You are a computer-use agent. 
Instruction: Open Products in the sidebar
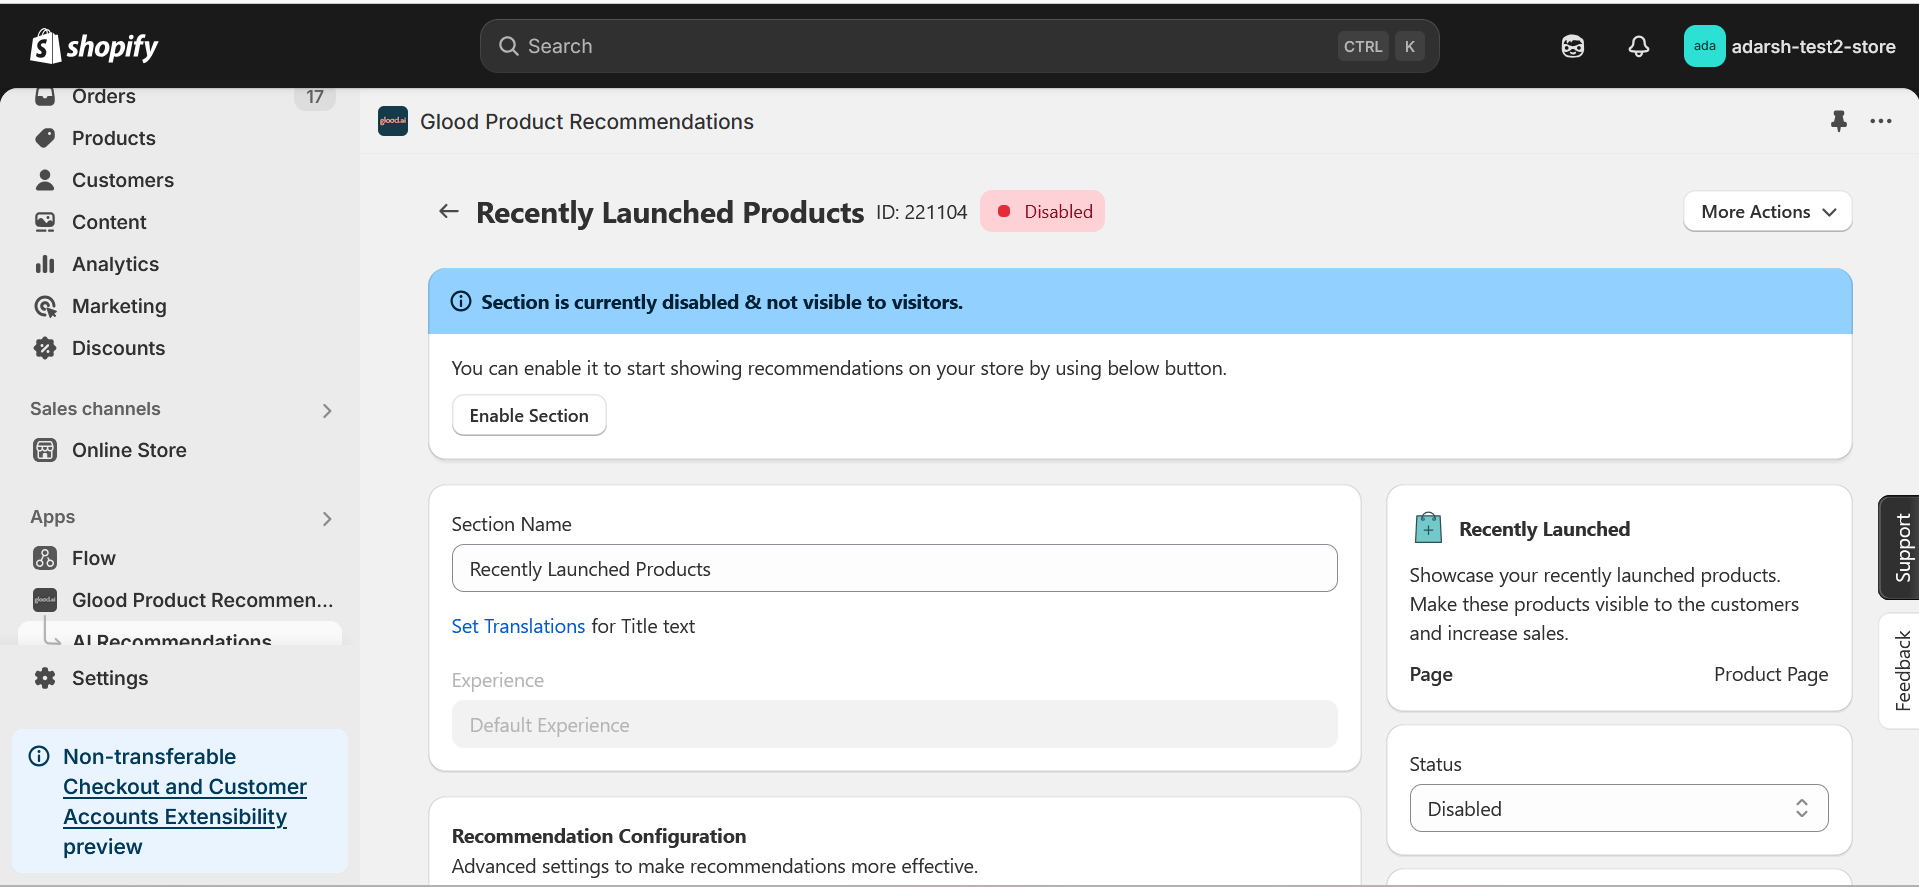pos(113,138)
